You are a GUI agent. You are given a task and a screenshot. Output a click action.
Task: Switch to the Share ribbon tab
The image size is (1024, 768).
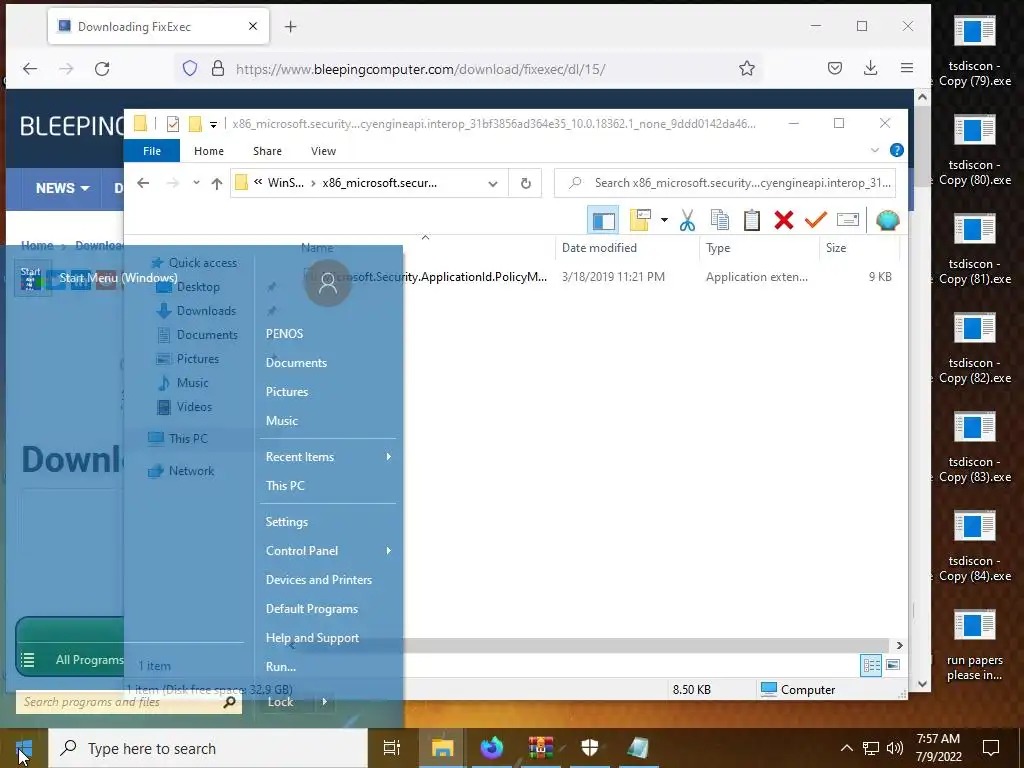click(x=267, y=151)
